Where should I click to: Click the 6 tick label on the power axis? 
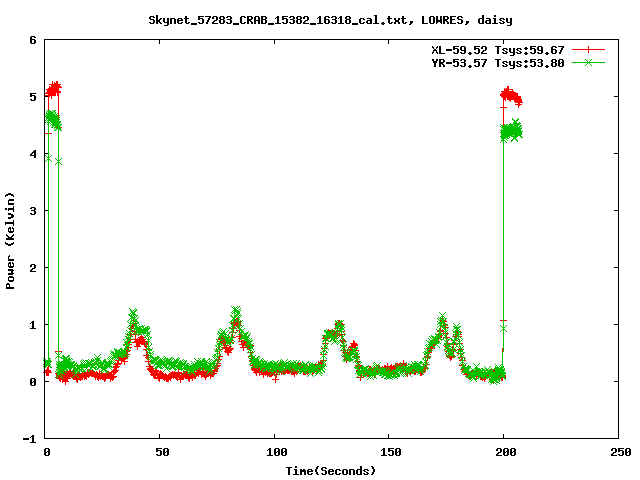click(33, 40)
